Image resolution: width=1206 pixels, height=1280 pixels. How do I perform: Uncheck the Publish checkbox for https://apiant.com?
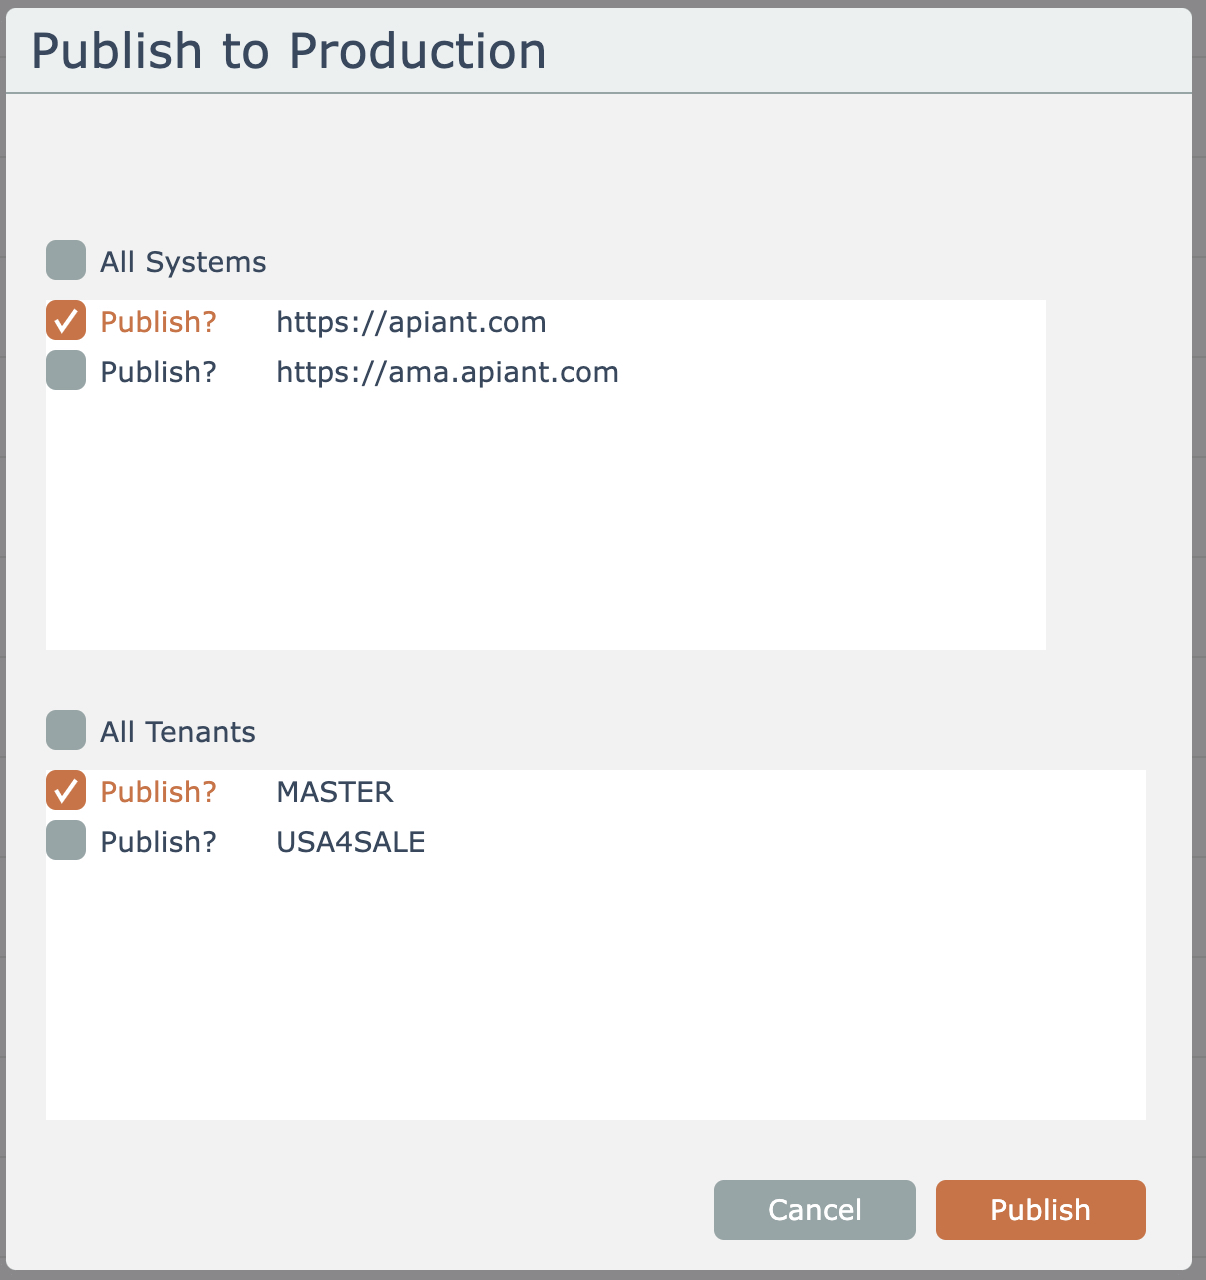pyautogui.click(x=66, y=321)
